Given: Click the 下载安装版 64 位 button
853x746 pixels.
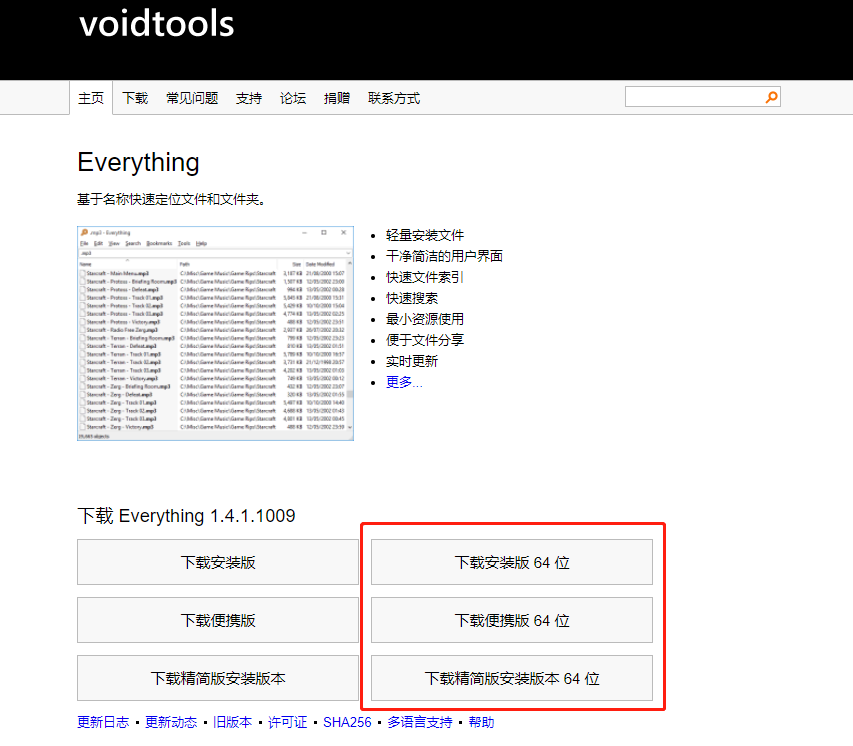Looking at the screenshot, I should tap(511, 561).
